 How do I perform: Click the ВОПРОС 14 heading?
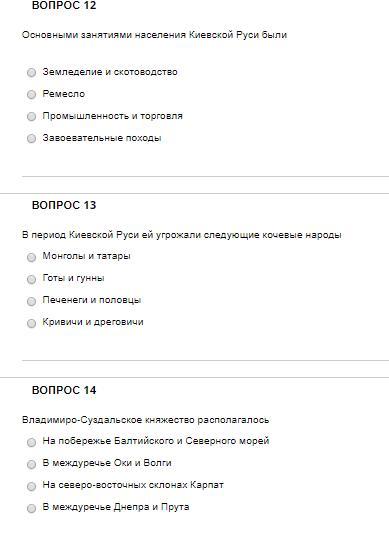[64, 390]
